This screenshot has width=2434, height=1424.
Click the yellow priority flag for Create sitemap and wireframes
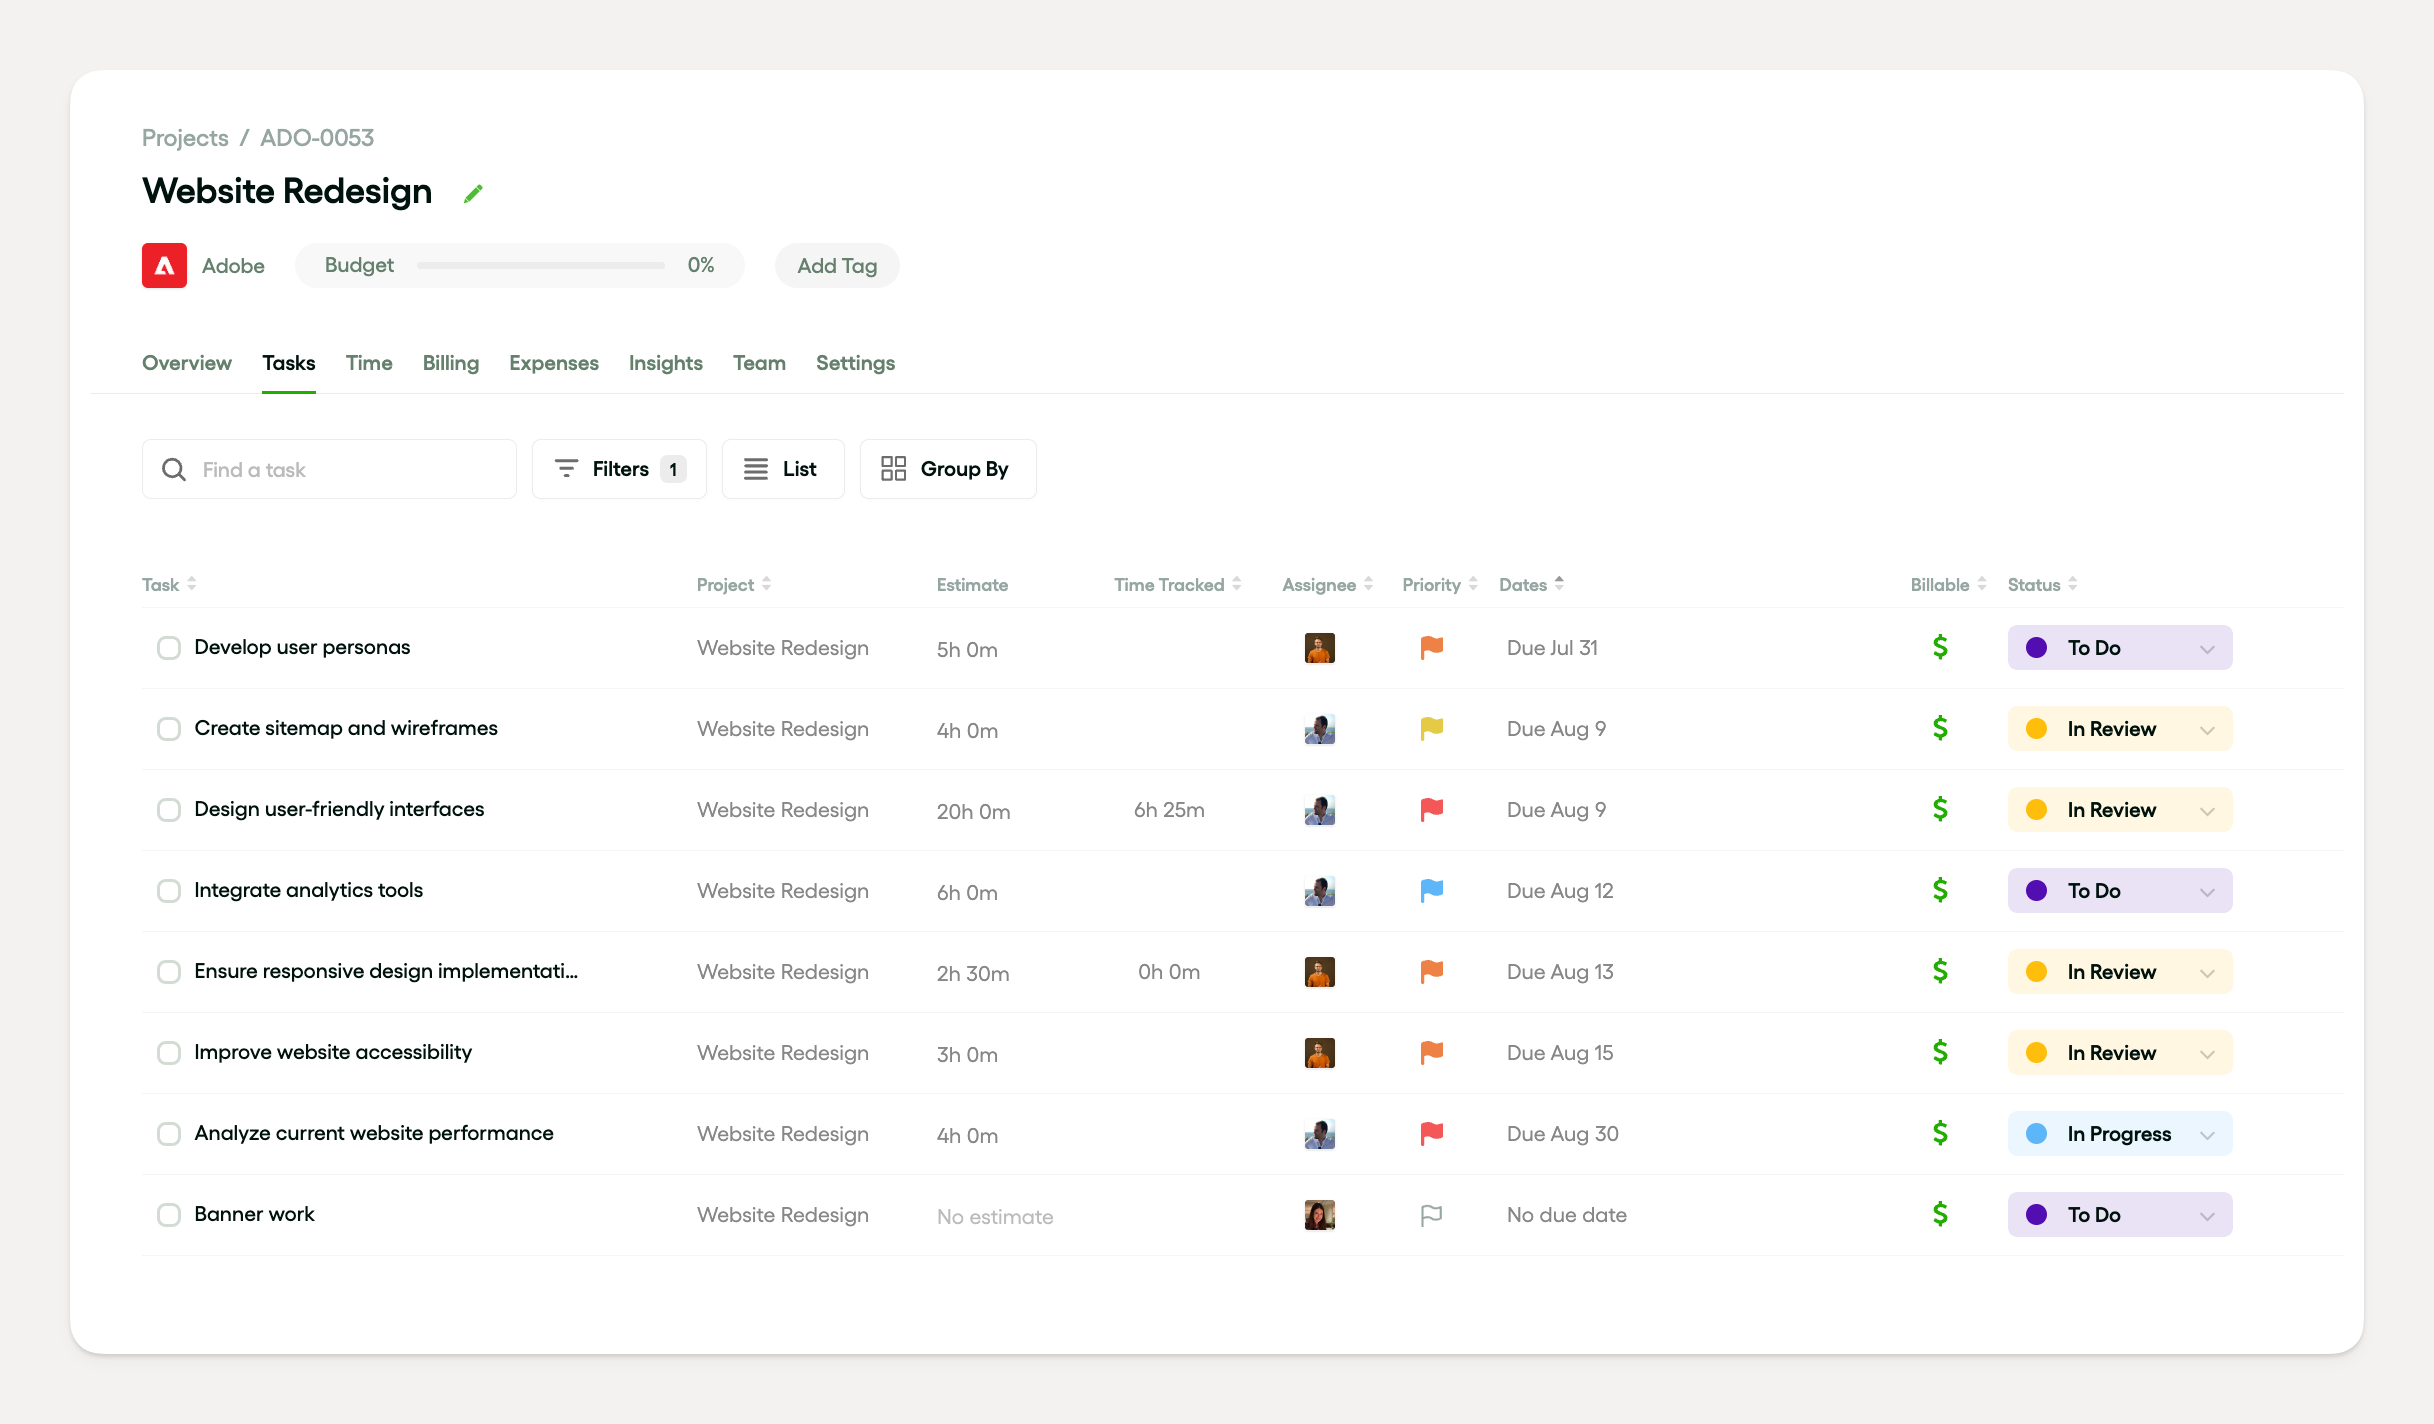1431,728
